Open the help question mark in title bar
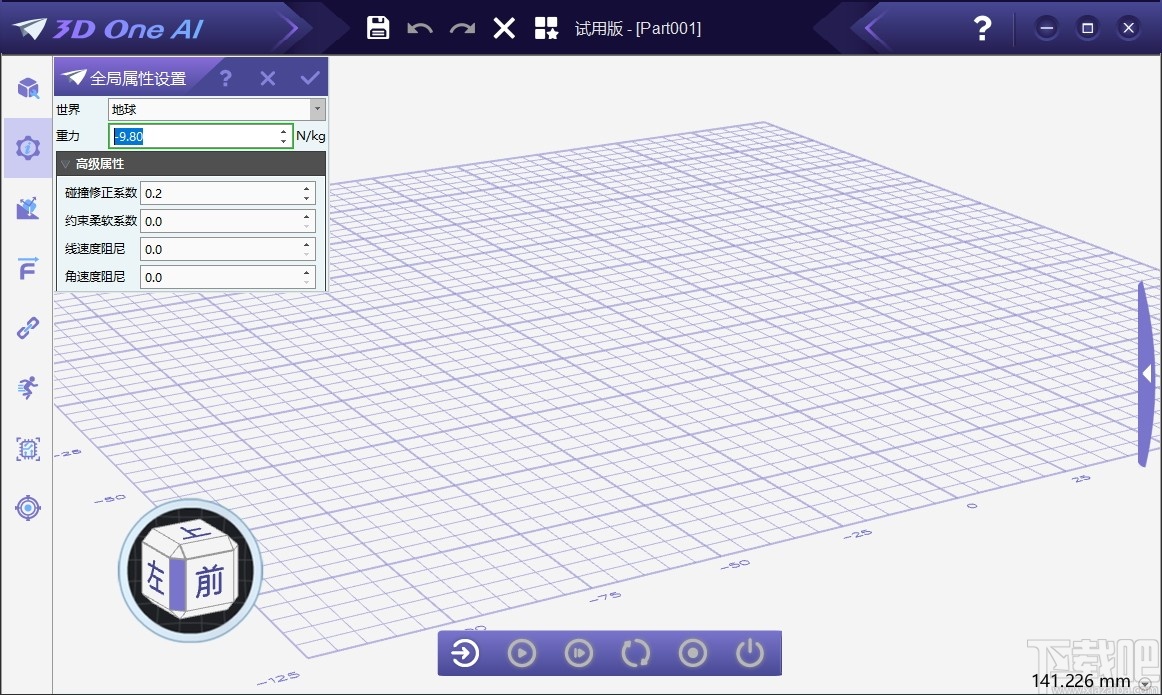The height and width of the screenshot is (695, 1162). point(982,28)
